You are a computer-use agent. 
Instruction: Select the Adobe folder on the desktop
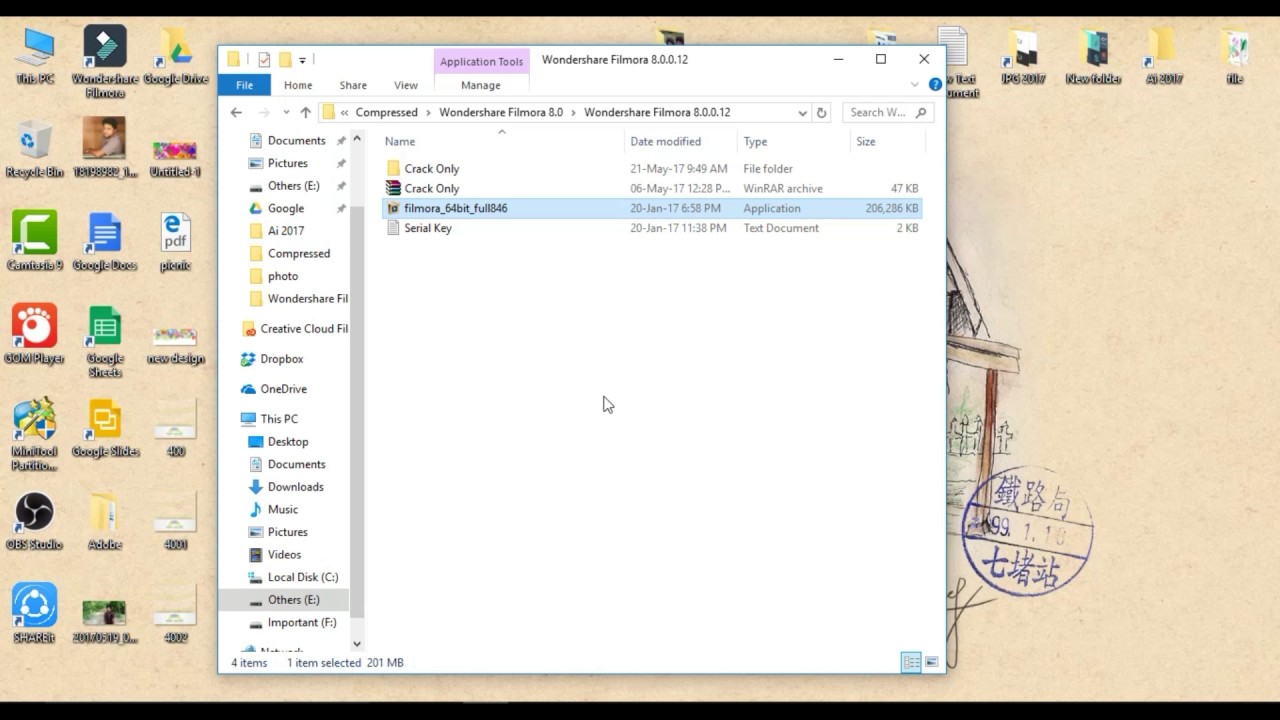point(105,522)
